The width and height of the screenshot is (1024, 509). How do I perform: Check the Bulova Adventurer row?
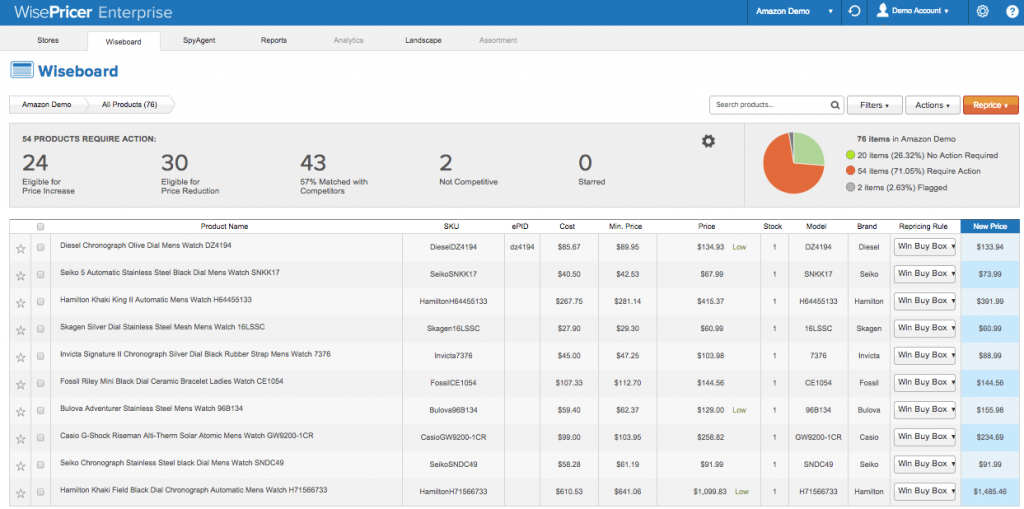click(x=40, y=411)
